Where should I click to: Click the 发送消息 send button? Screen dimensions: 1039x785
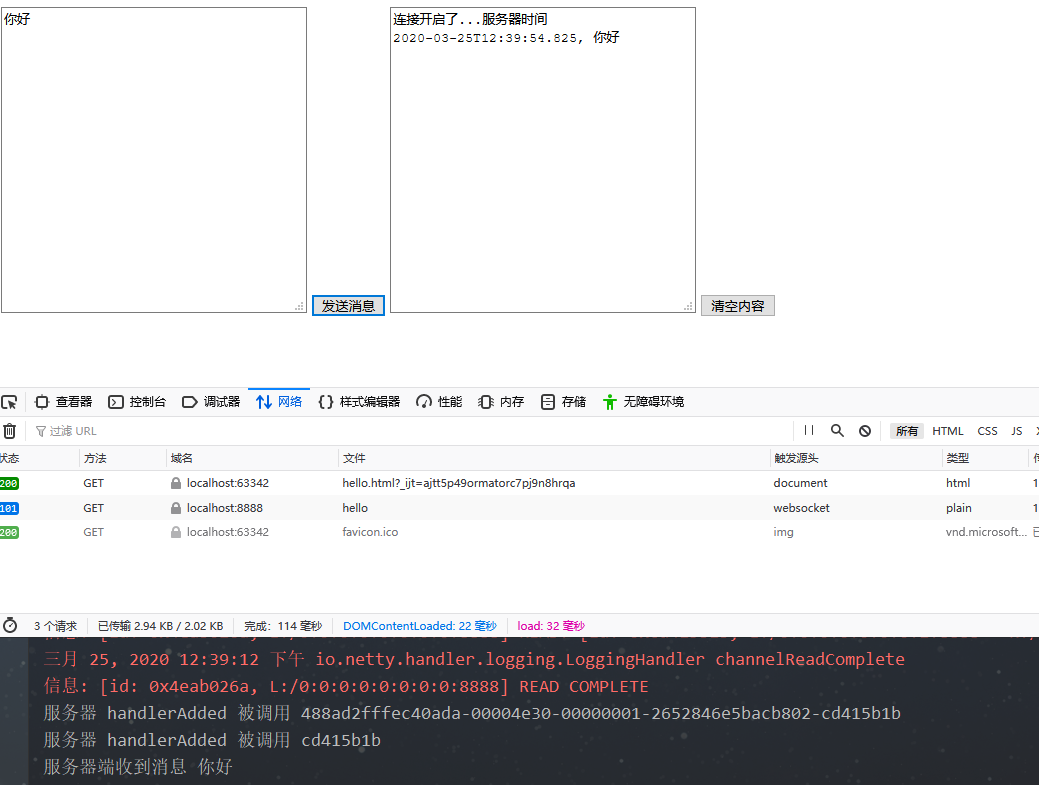(349, 306)
